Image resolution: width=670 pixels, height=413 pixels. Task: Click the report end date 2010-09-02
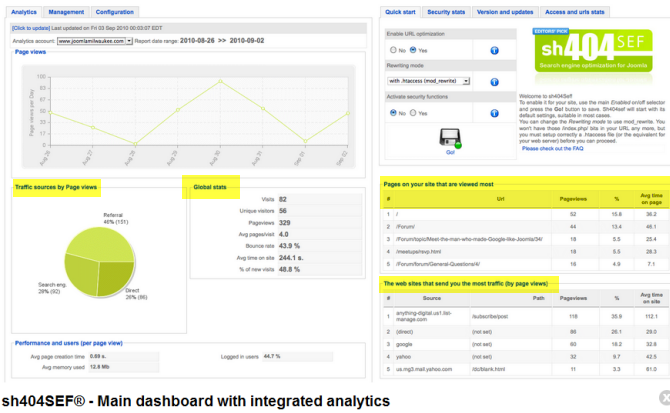(247, 41)
